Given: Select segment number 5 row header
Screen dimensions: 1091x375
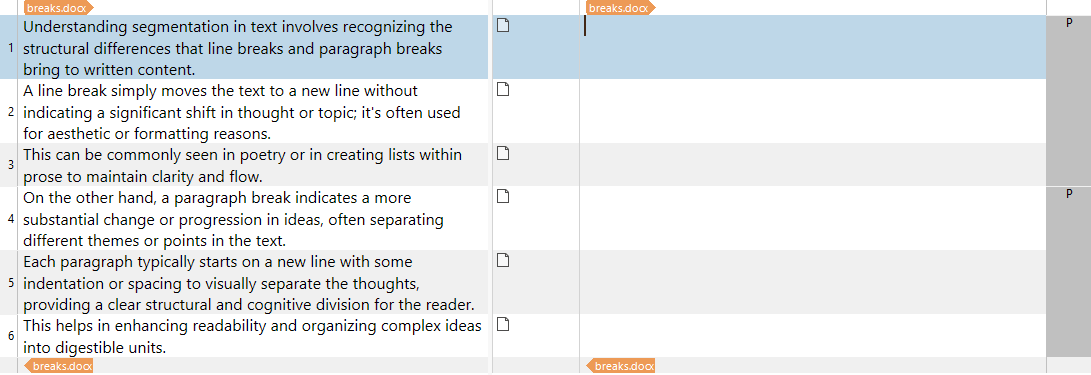Looking at the screenshot, I should [x=10, y=282].
